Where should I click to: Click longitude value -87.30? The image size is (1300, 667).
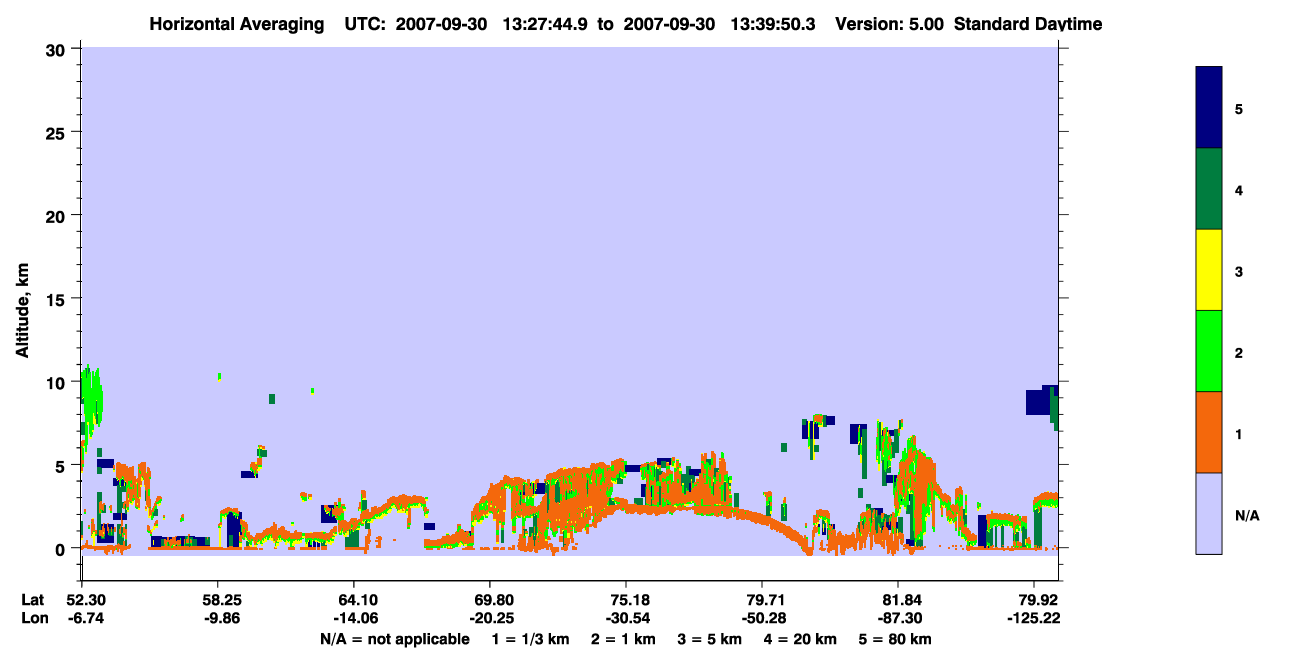click(x=899, y=618)
